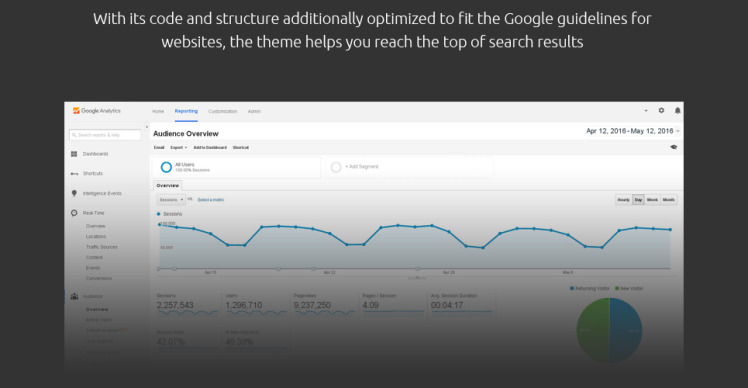Click the Shortcuts sidebar icon
The image size is (748, 388).
74,174
